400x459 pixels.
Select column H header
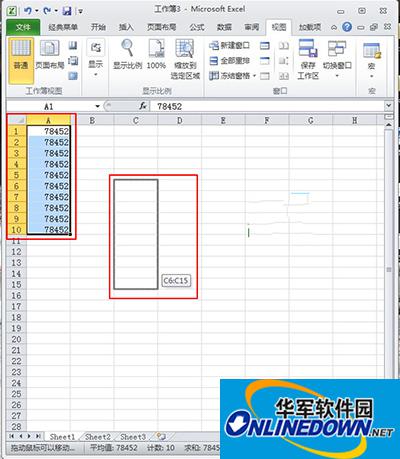354,120
